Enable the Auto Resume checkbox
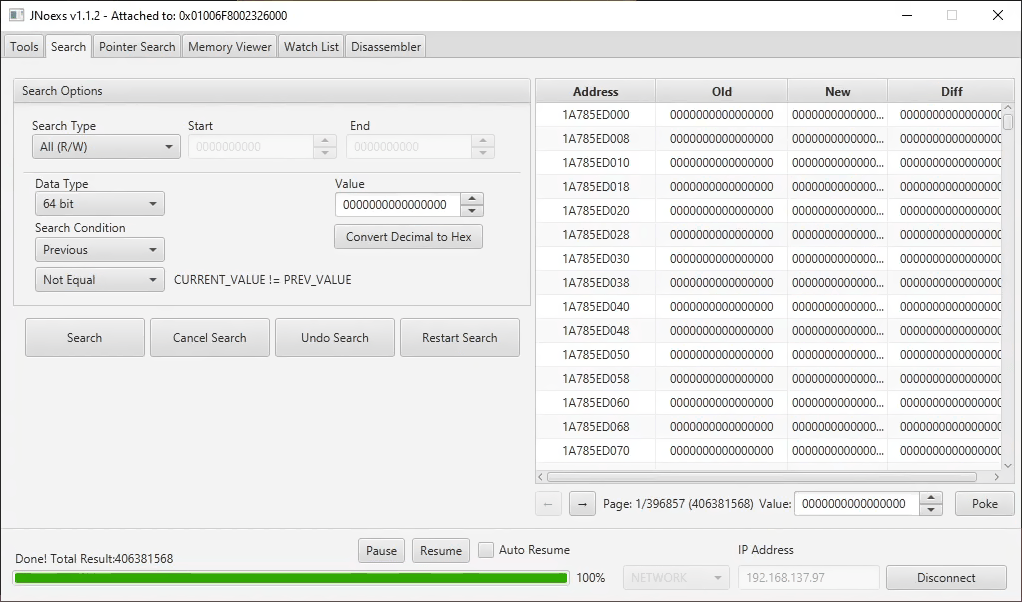 (486, 550)
